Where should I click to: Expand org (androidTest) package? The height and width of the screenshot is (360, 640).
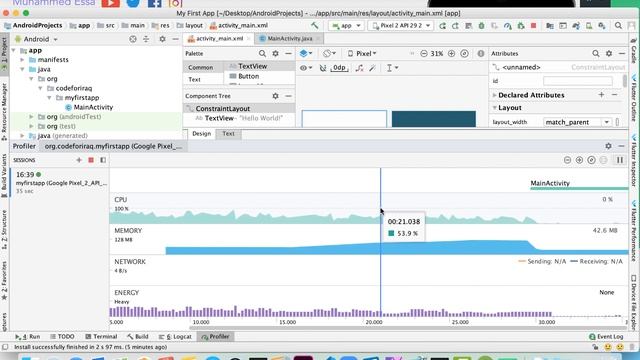pyautogui.click(x=31, y=117)
